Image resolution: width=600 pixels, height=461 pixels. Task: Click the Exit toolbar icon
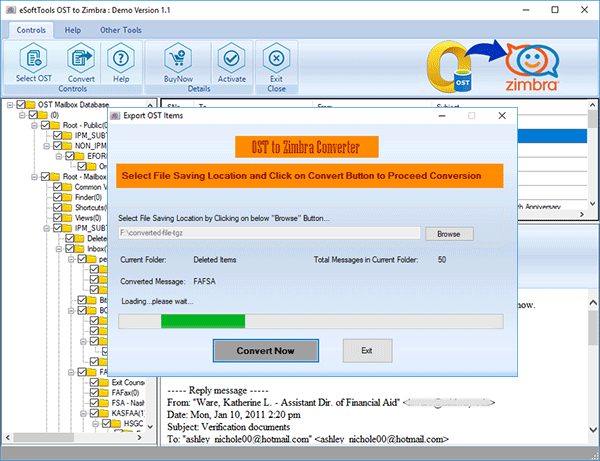(x=276, y=59)
